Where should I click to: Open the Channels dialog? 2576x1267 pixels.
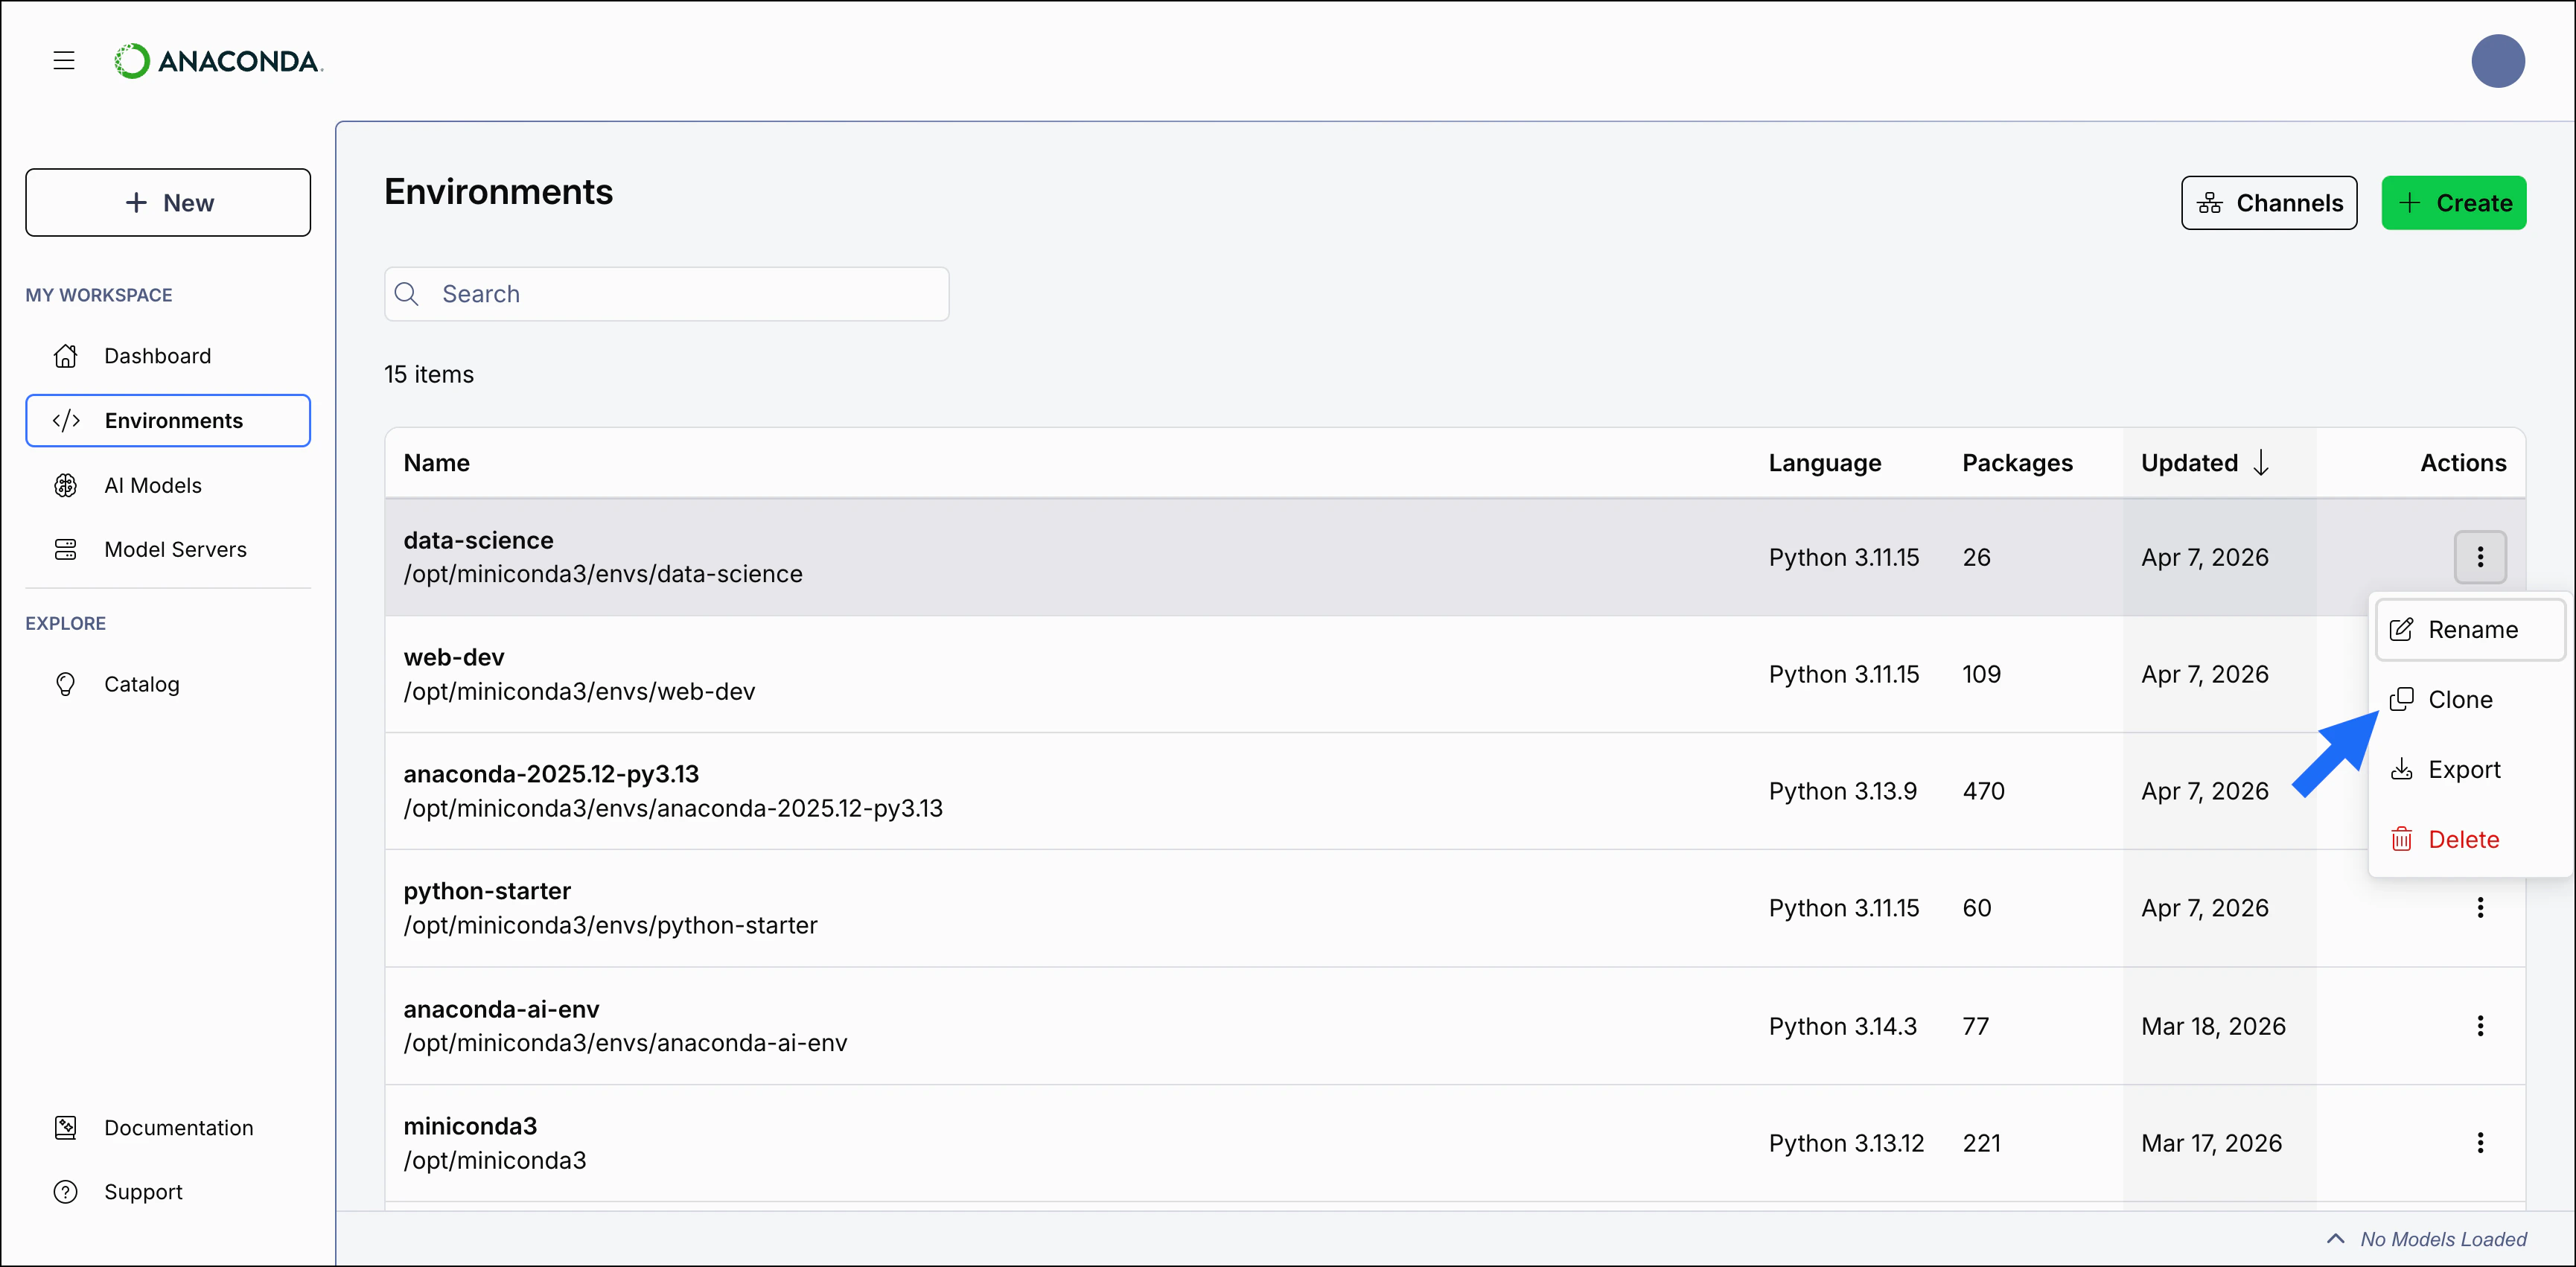(x=2268, y=202)
